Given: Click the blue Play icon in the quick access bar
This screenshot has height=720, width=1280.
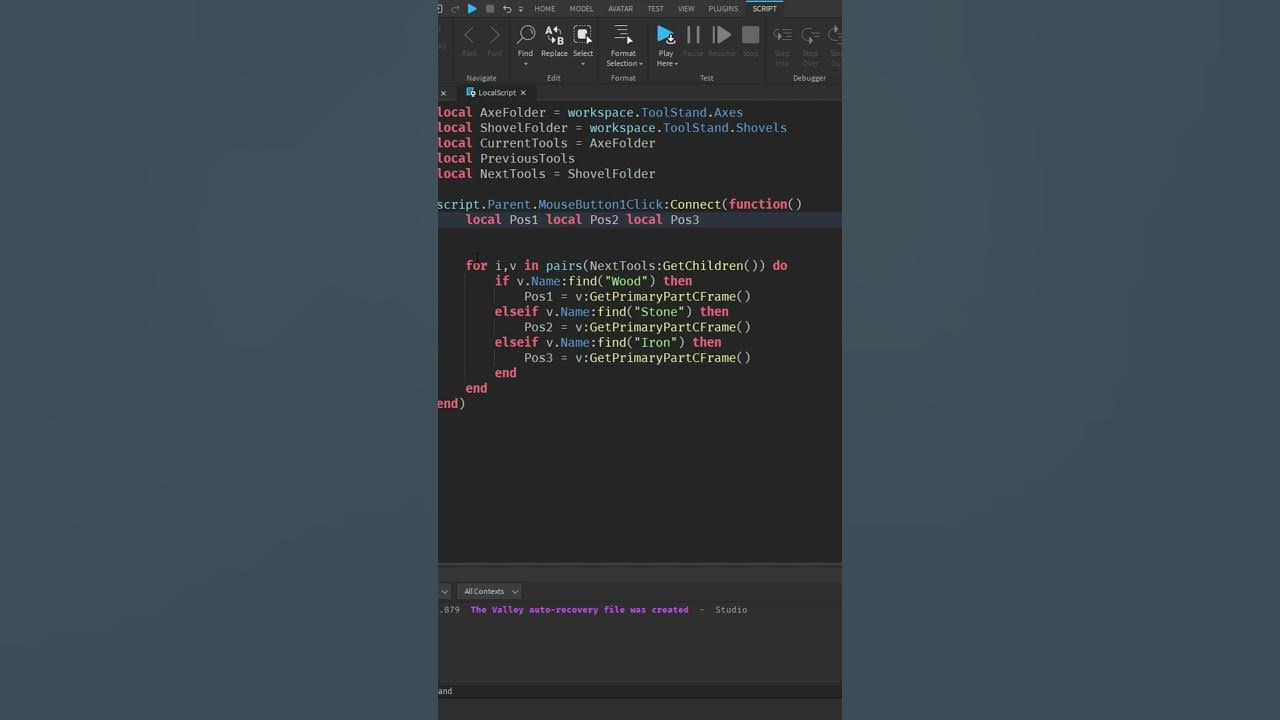Looking at the screenshot, I should 472,9.
